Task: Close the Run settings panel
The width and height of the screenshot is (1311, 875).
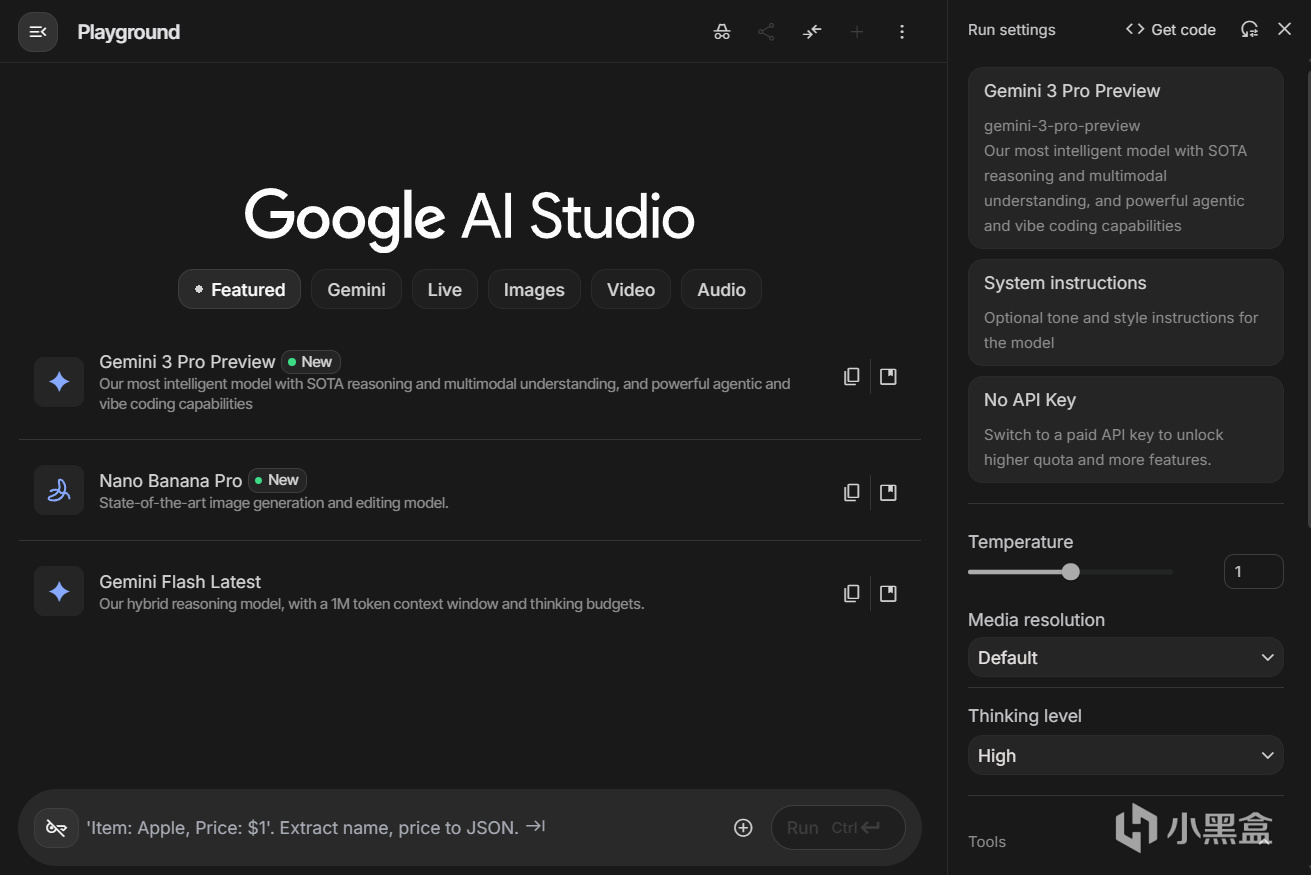Action: [x=1285, y=30]
